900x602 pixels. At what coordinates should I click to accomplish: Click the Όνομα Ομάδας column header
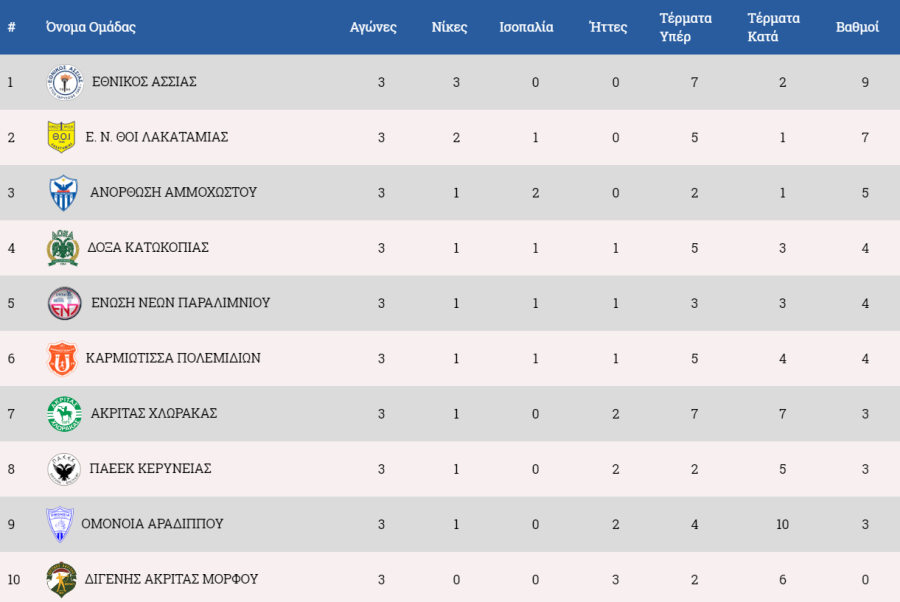(x=91, y=27)
